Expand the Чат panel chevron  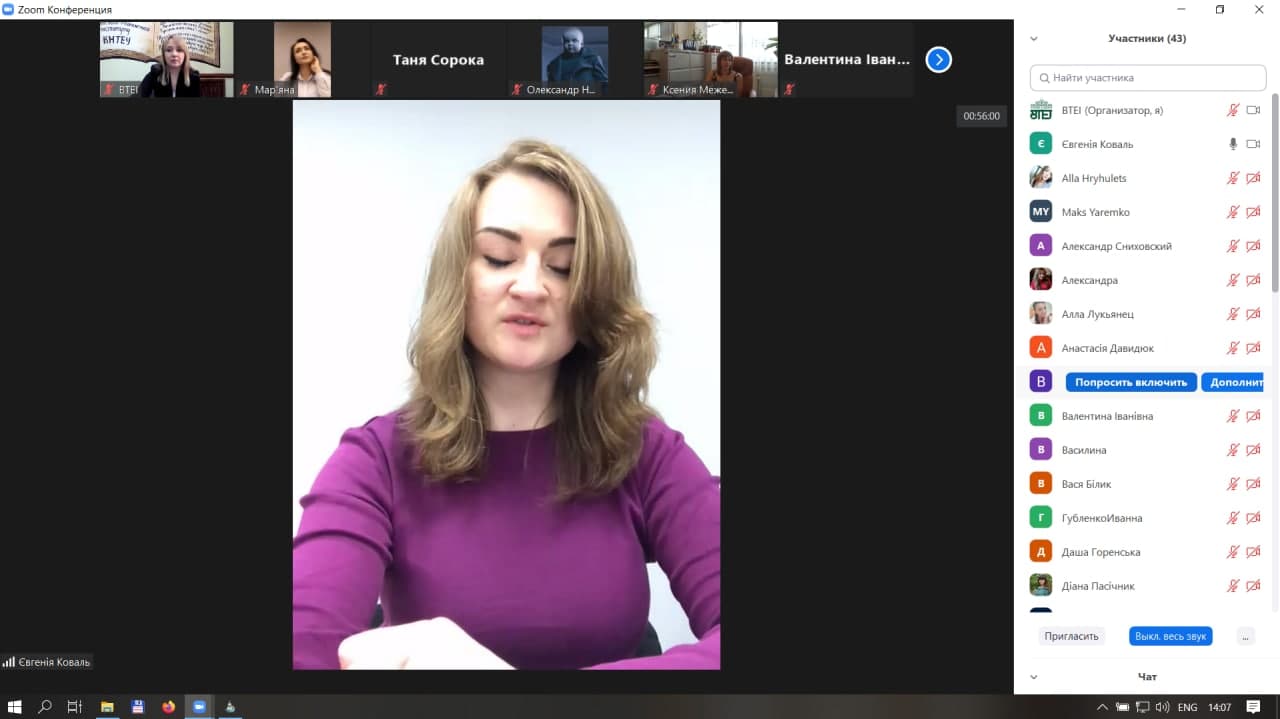pos(1034,677)
